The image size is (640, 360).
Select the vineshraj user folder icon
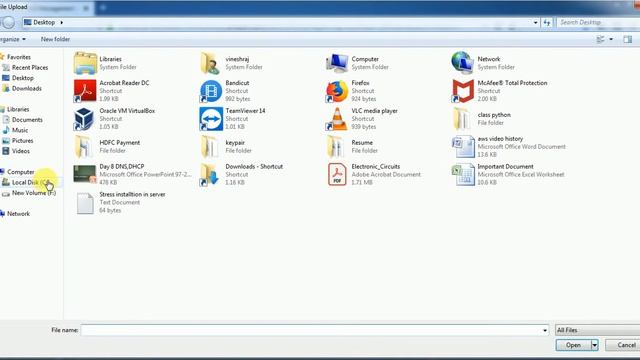pos(211,63)
